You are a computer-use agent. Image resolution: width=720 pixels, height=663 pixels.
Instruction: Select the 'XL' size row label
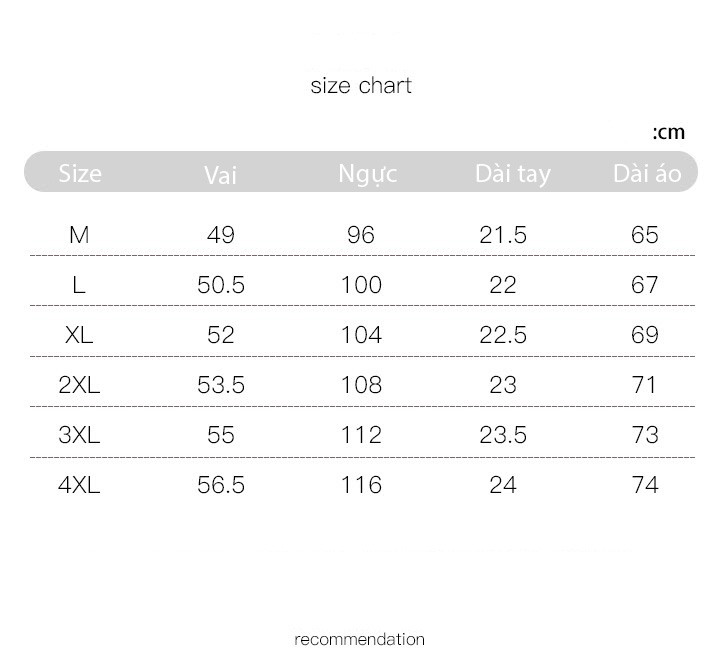pos(79,335)
